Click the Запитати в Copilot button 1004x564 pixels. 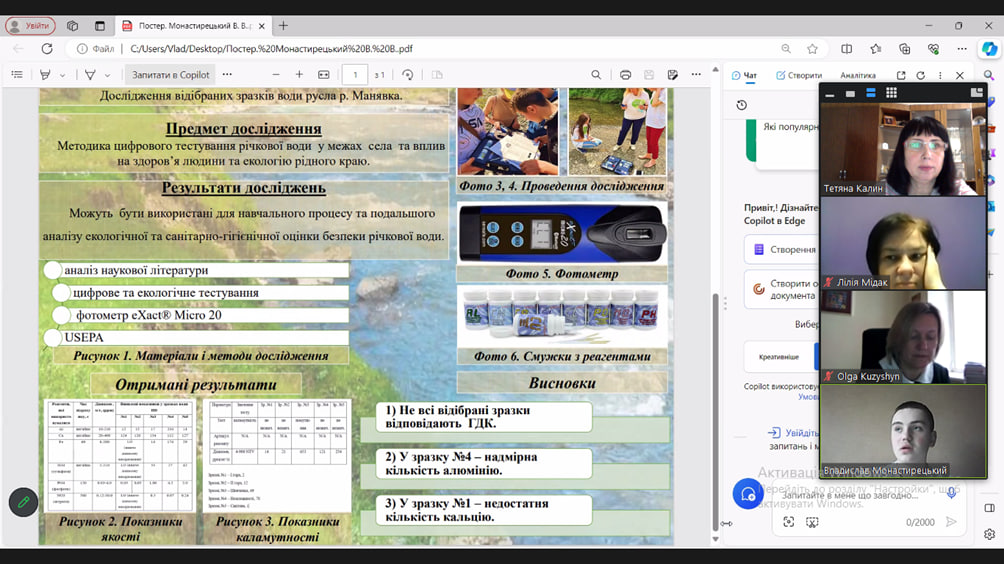pyautogui.click(x=171, y=75)
